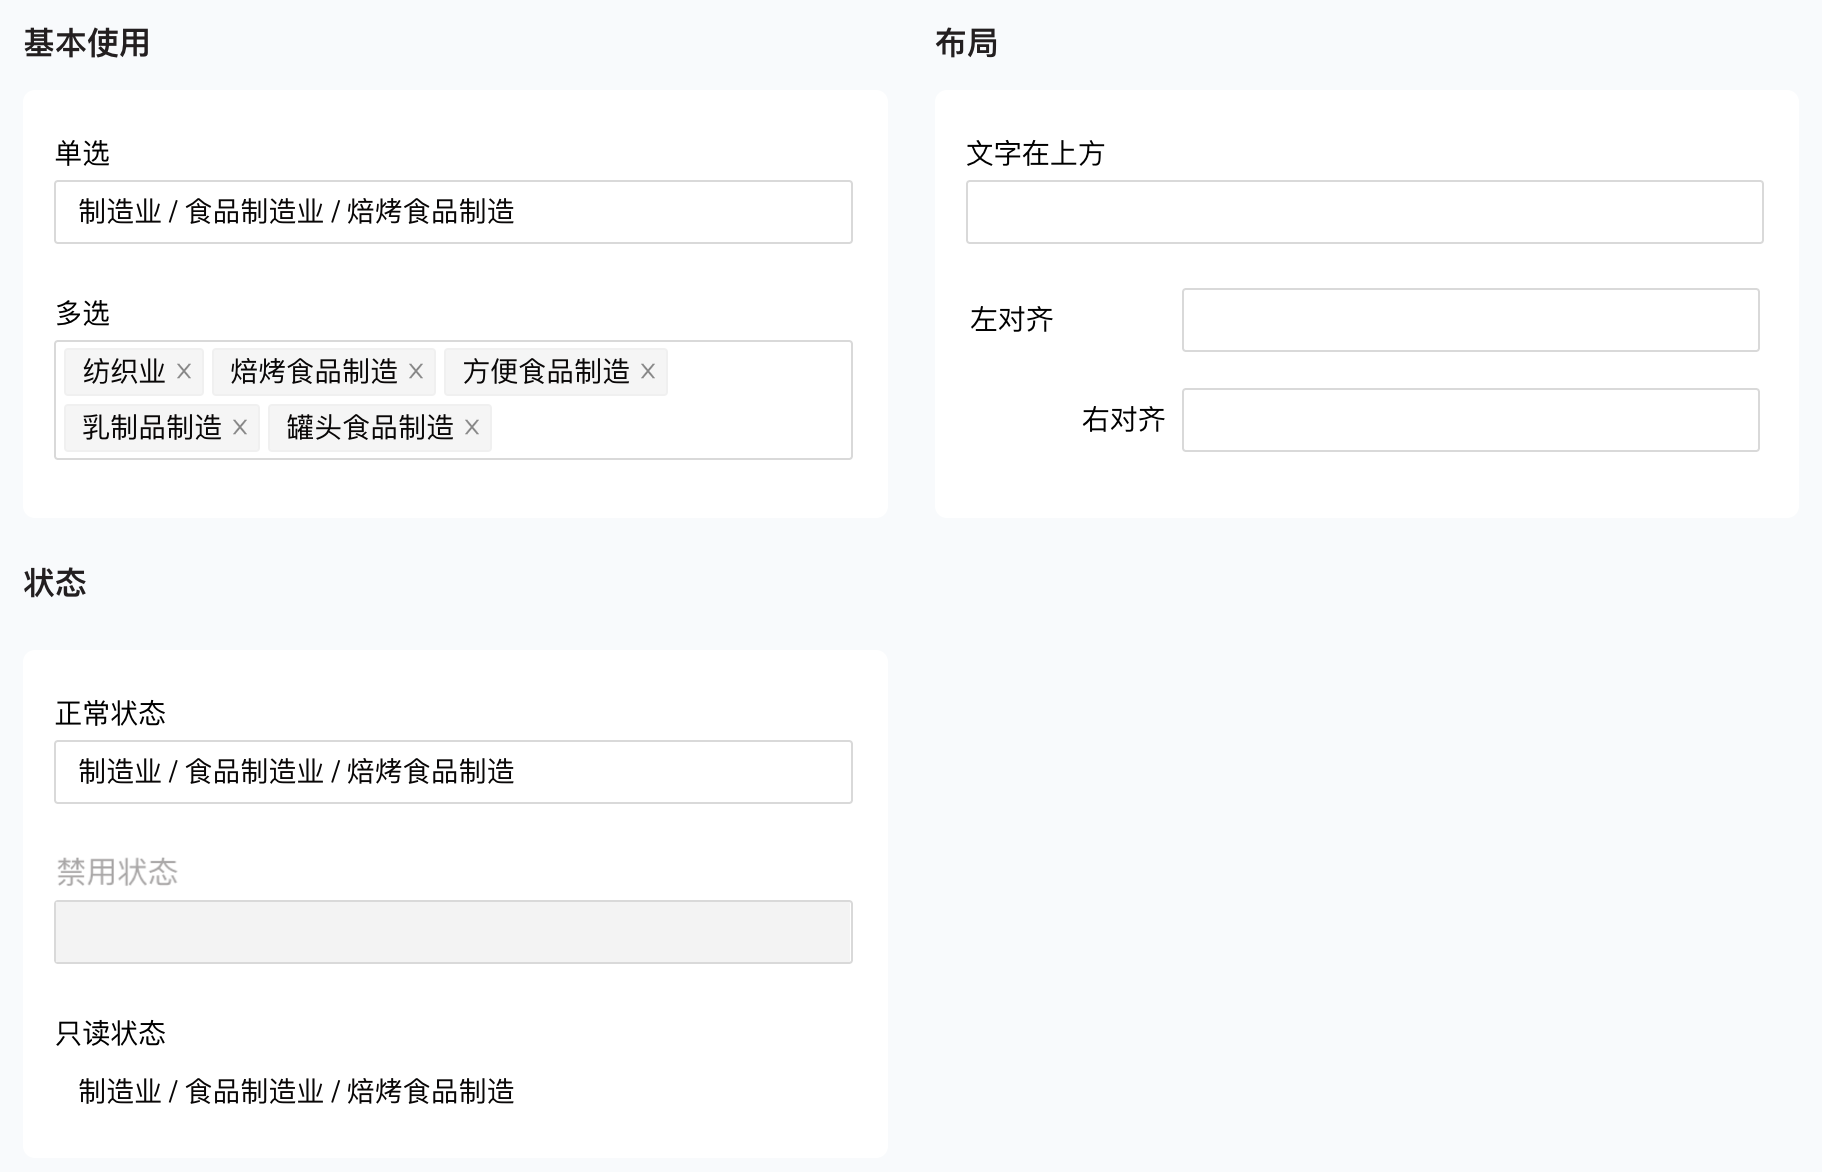1822x1172 pixels.
Task: Remove the 方便食品制造 tag
Action: pyautogui.click(x=648, y=371)
